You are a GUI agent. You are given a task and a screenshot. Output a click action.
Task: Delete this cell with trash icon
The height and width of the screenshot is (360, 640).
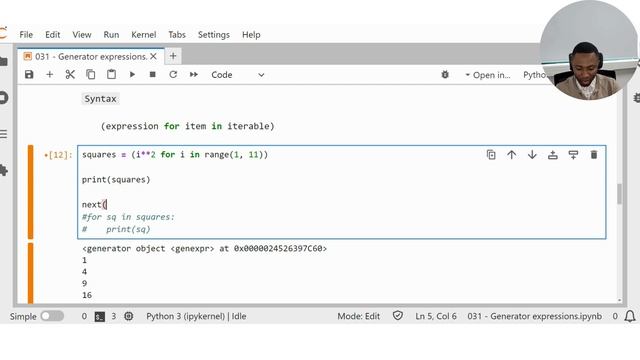(x=594, y=155)
